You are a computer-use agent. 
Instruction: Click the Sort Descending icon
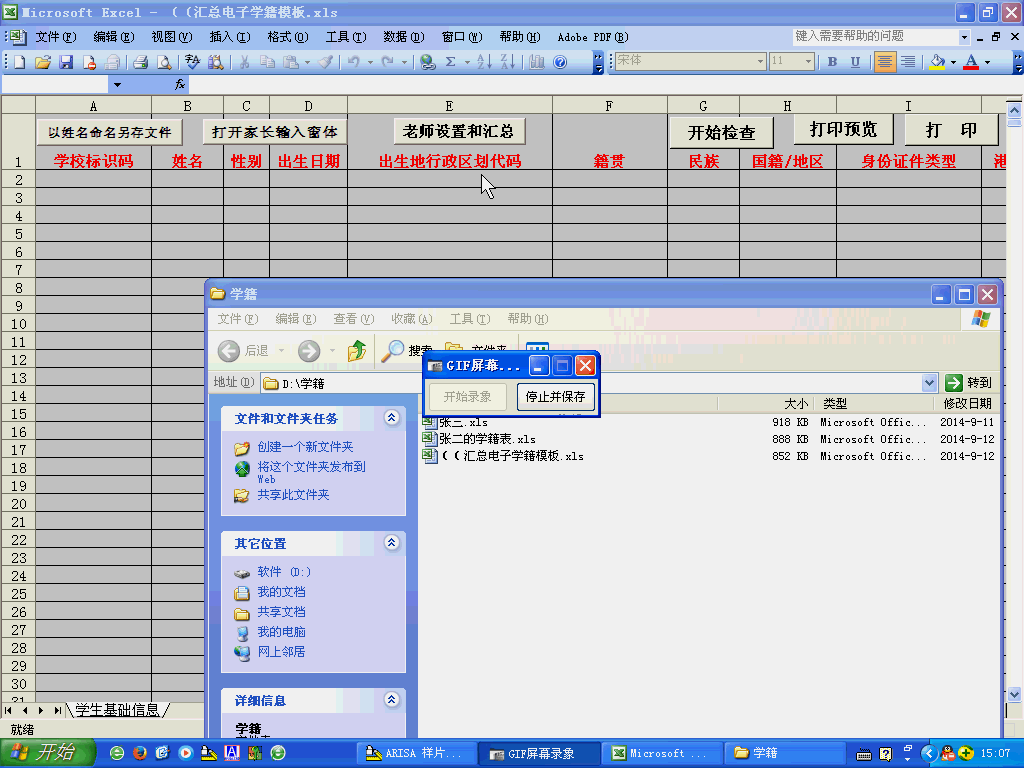click(x=507, y=62)
